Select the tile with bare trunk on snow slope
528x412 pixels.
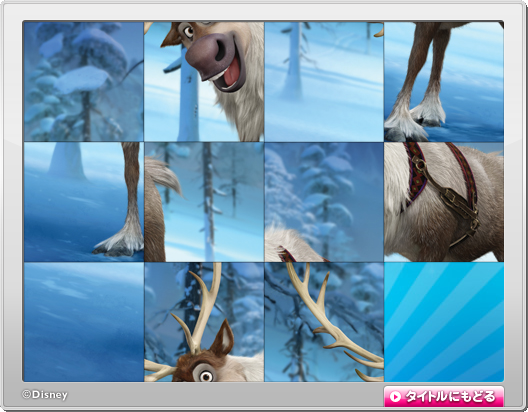click(324, 81)
